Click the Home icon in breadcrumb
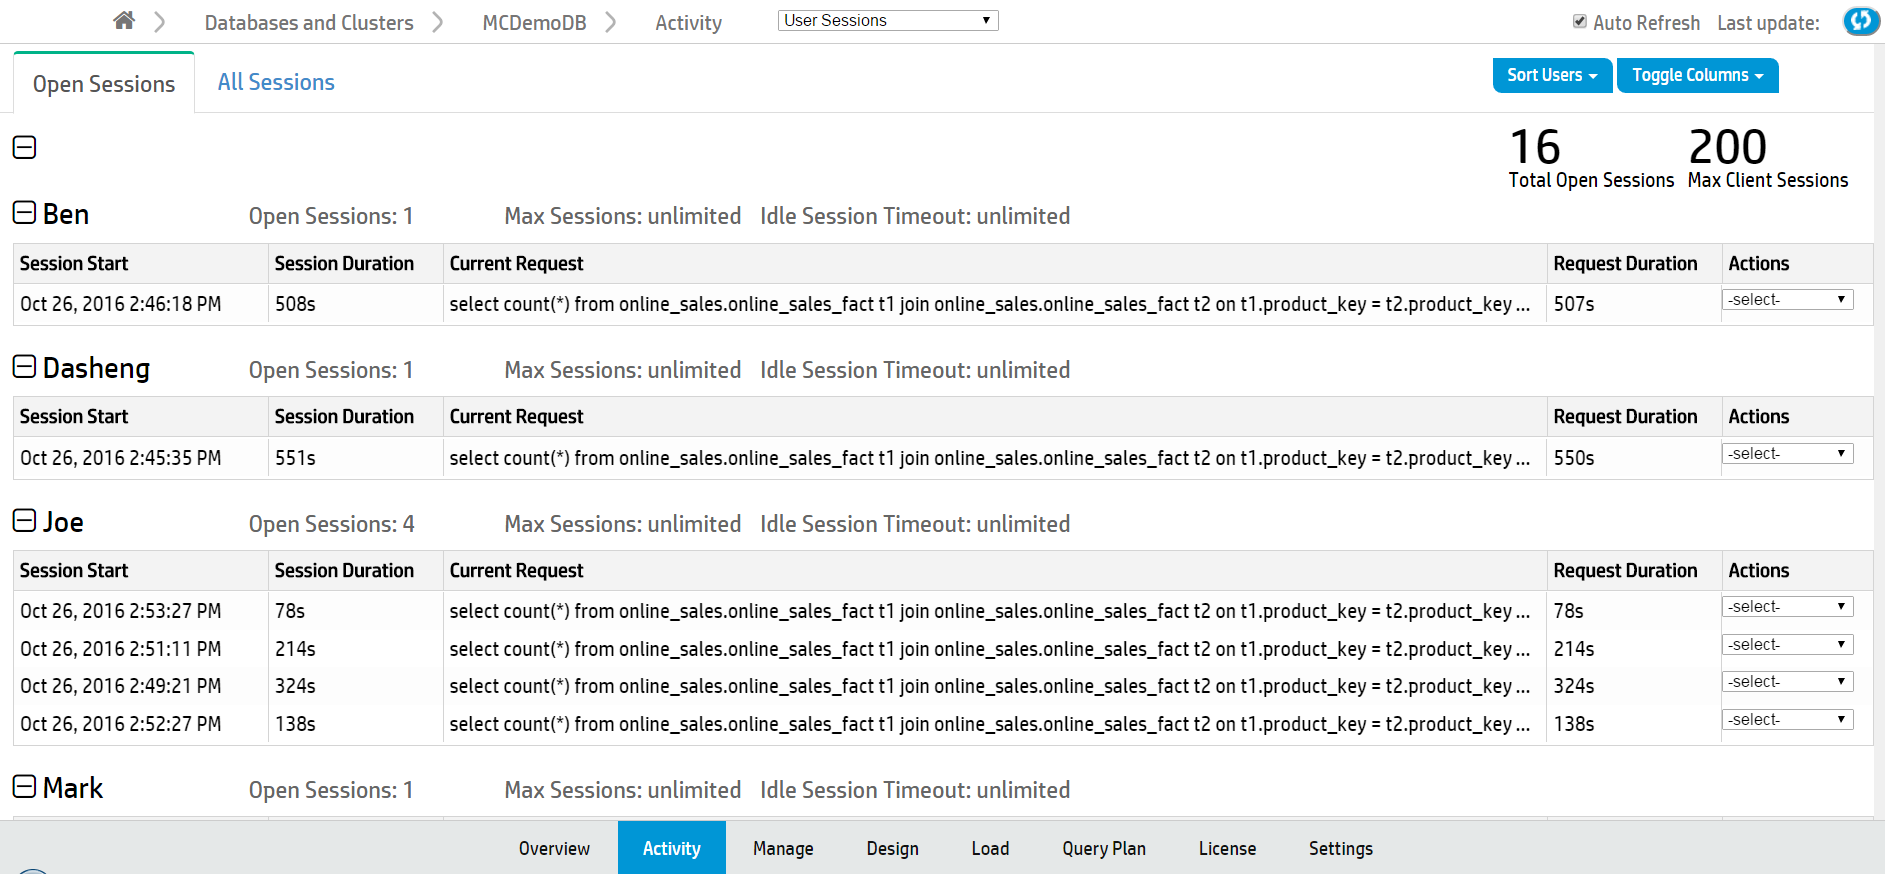Screen dimensions: 1885x874 click(124, 21)
